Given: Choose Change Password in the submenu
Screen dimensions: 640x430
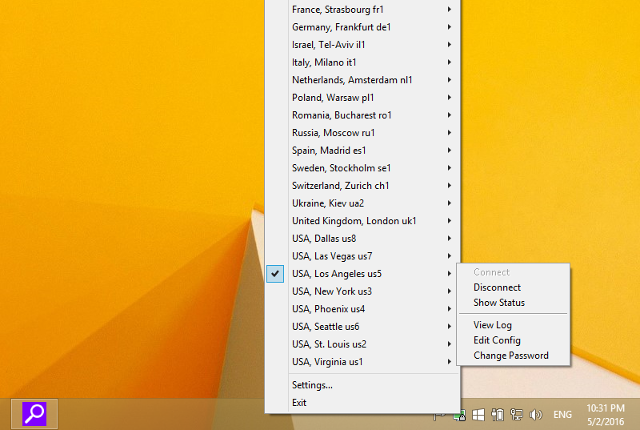Looking at the screenshot, I should (513, 356).
